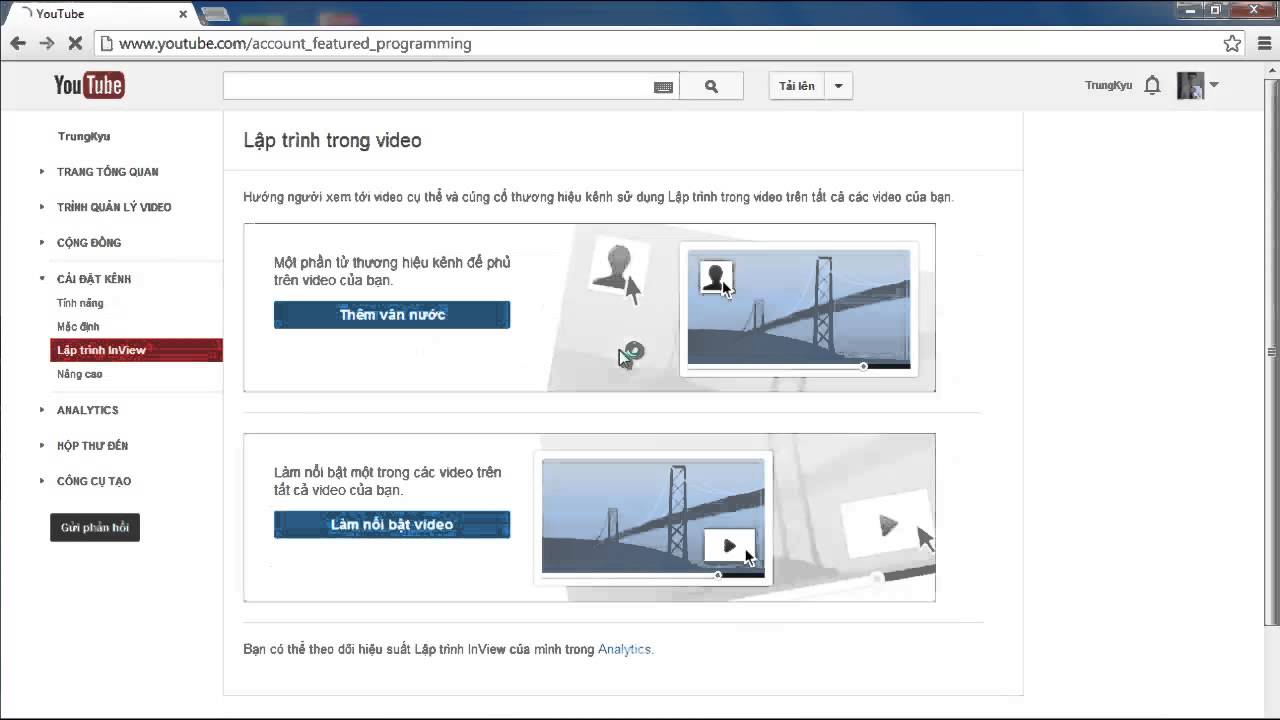The height and width of the screenshot is (720, 1280).
Task: Bookmark this page with the star icon
Action: [1232, 43]
